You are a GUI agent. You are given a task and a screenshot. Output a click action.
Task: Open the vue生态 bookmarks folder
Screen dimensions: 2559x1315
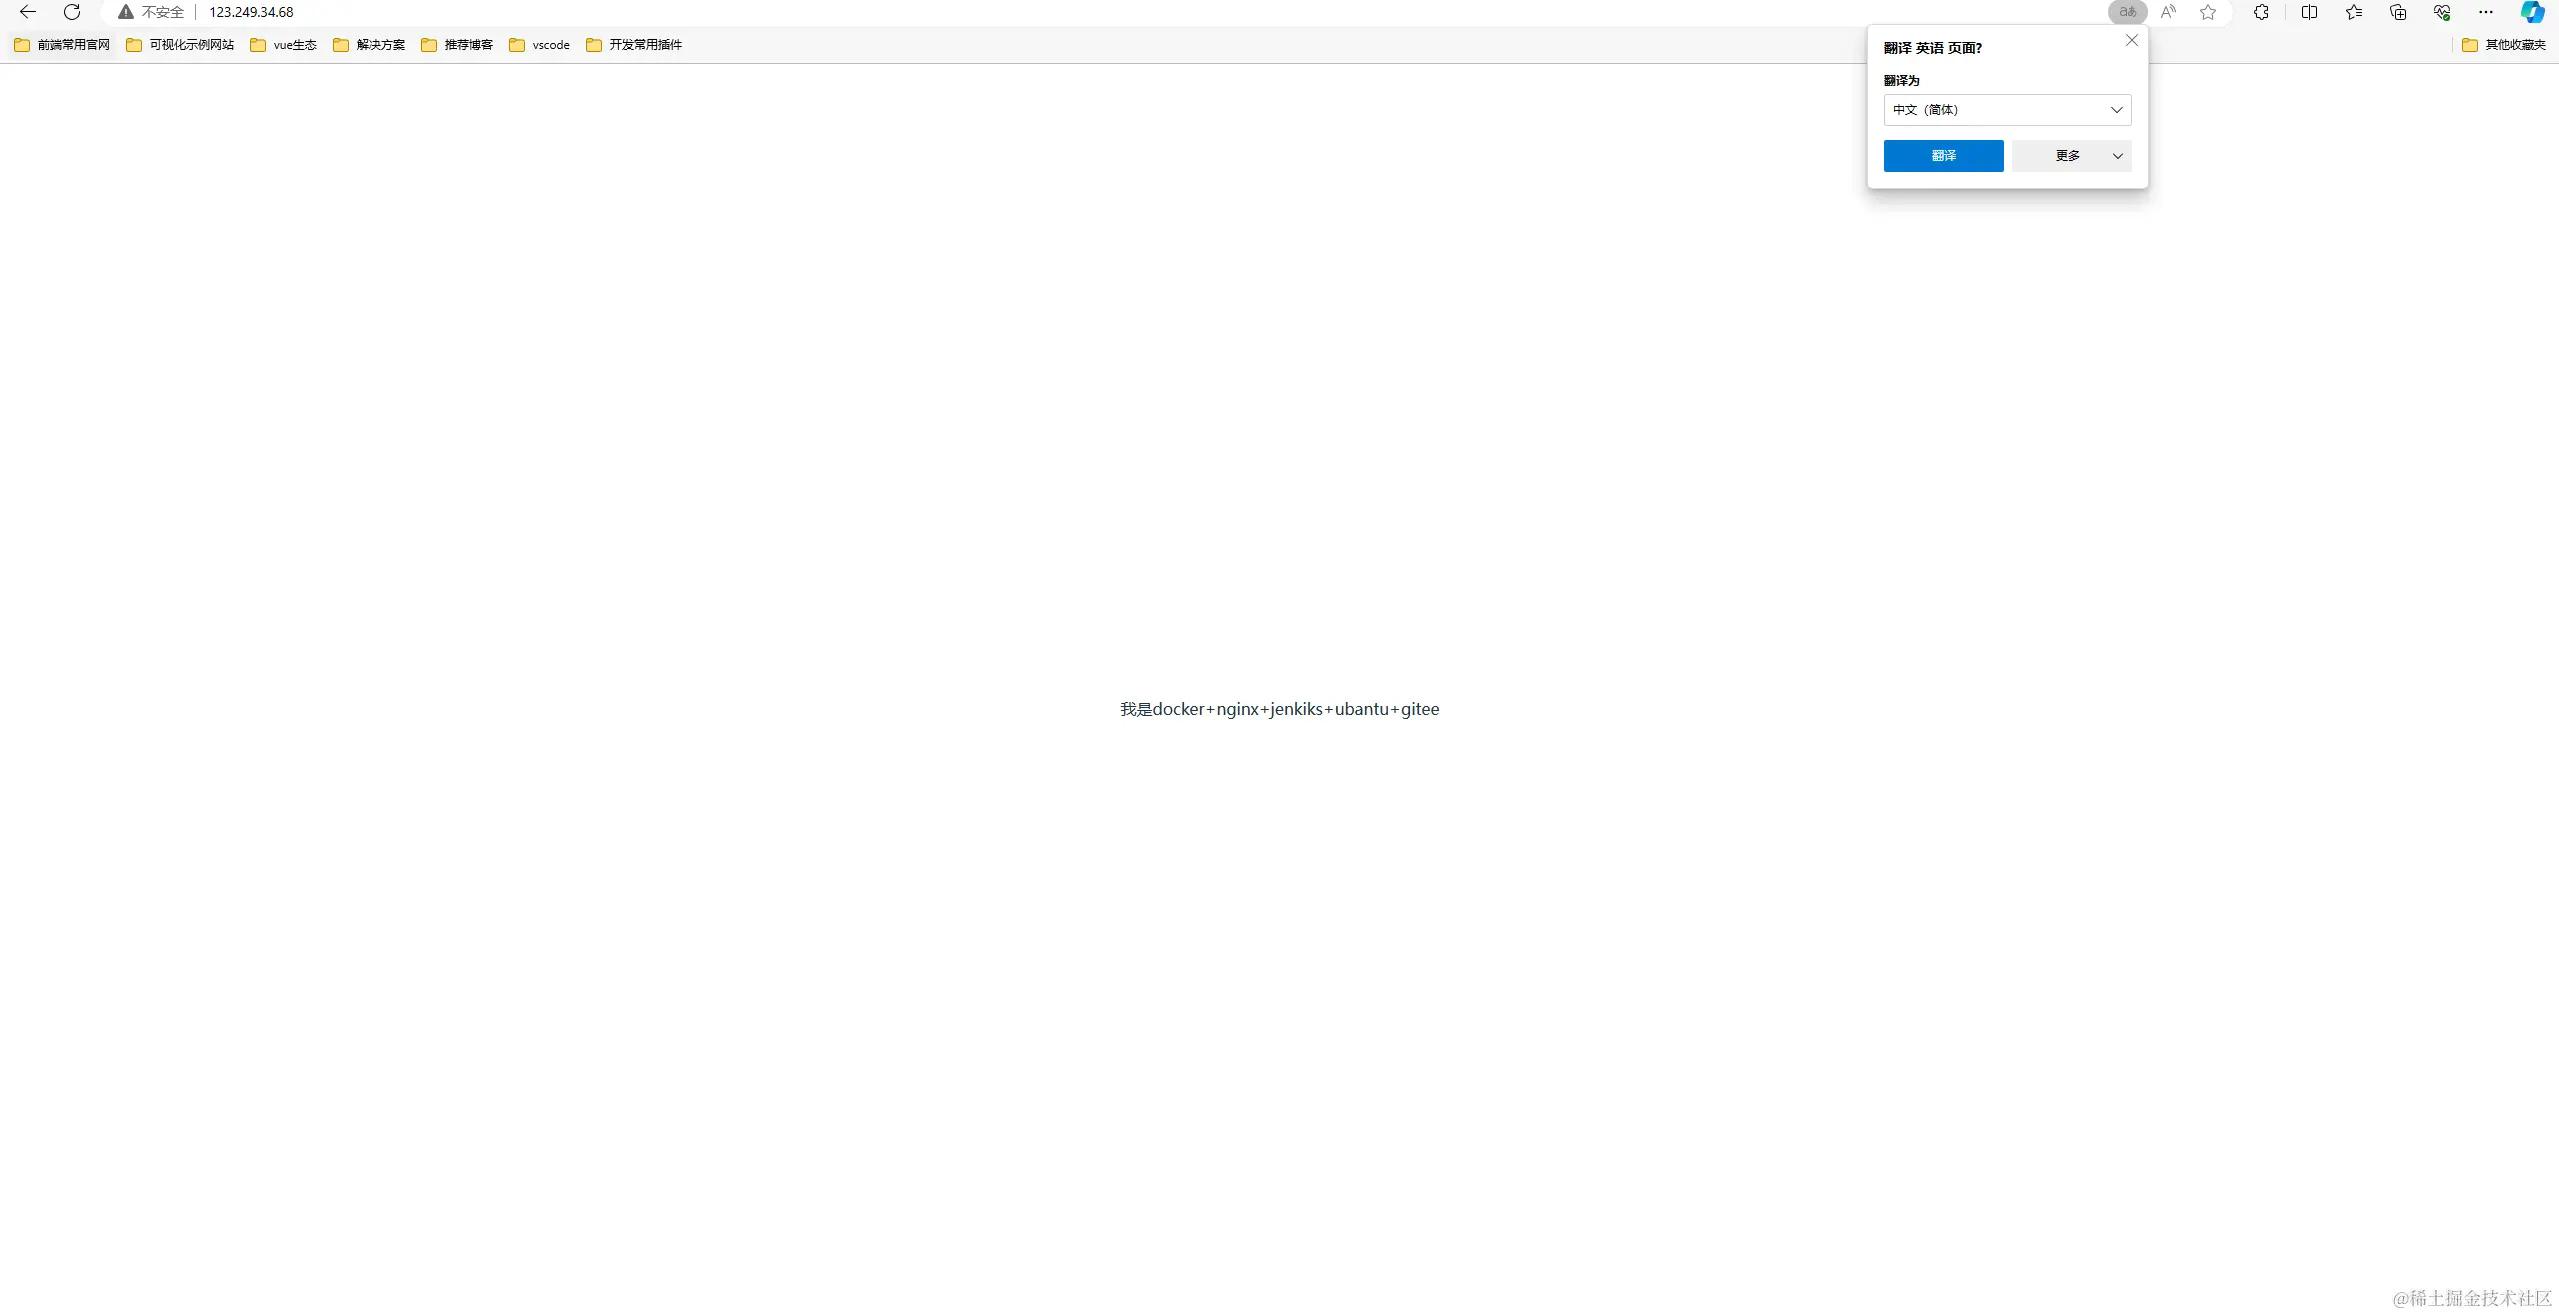tap(284, 45)
